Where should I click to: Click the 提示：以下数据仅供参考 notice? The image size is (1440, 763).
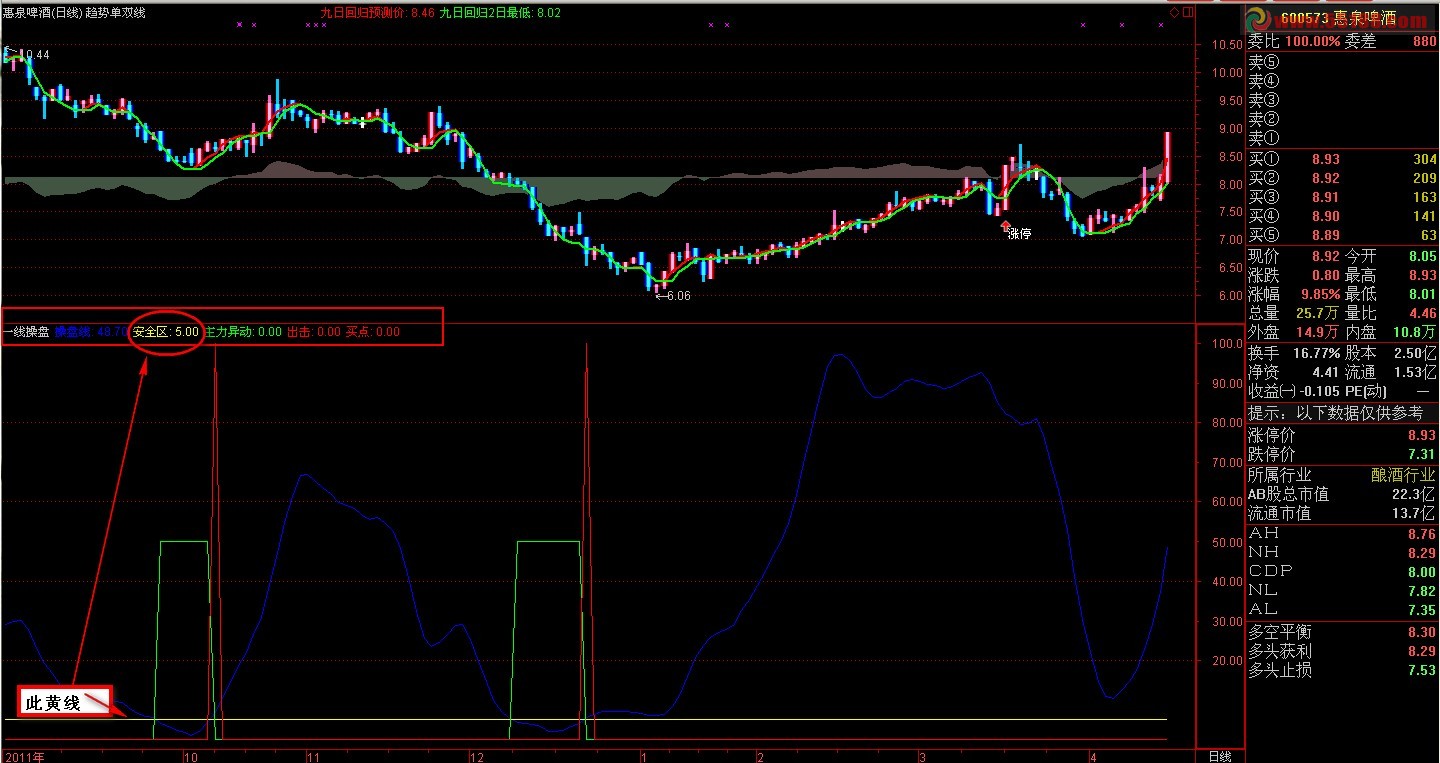coord(1336,413)
